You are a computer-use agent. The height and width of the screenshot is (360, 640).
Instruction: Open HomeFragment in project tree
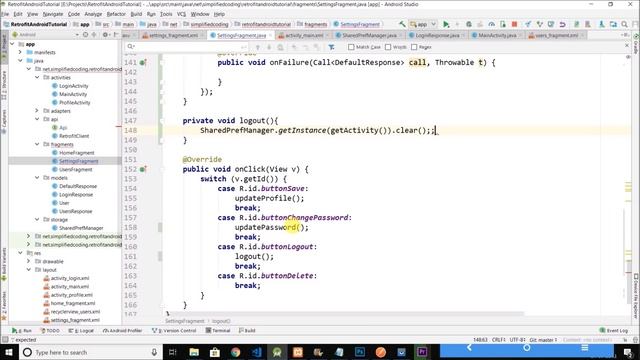pos(76,153)
